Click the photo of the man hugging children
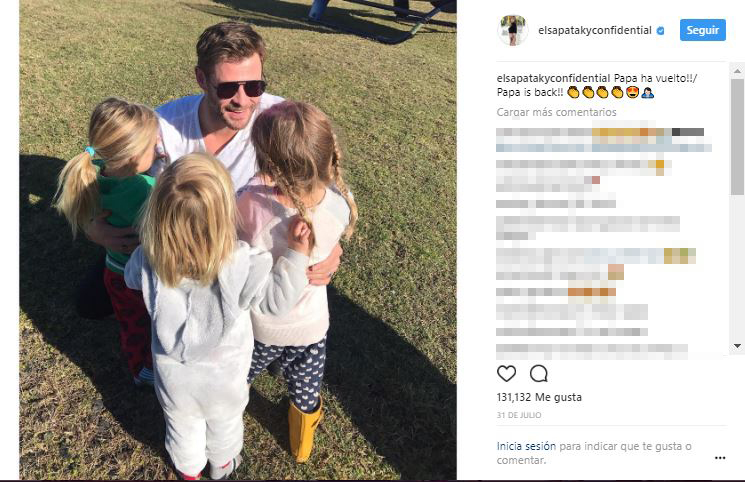This screenshot has height=482, width=745. point(238,240)
